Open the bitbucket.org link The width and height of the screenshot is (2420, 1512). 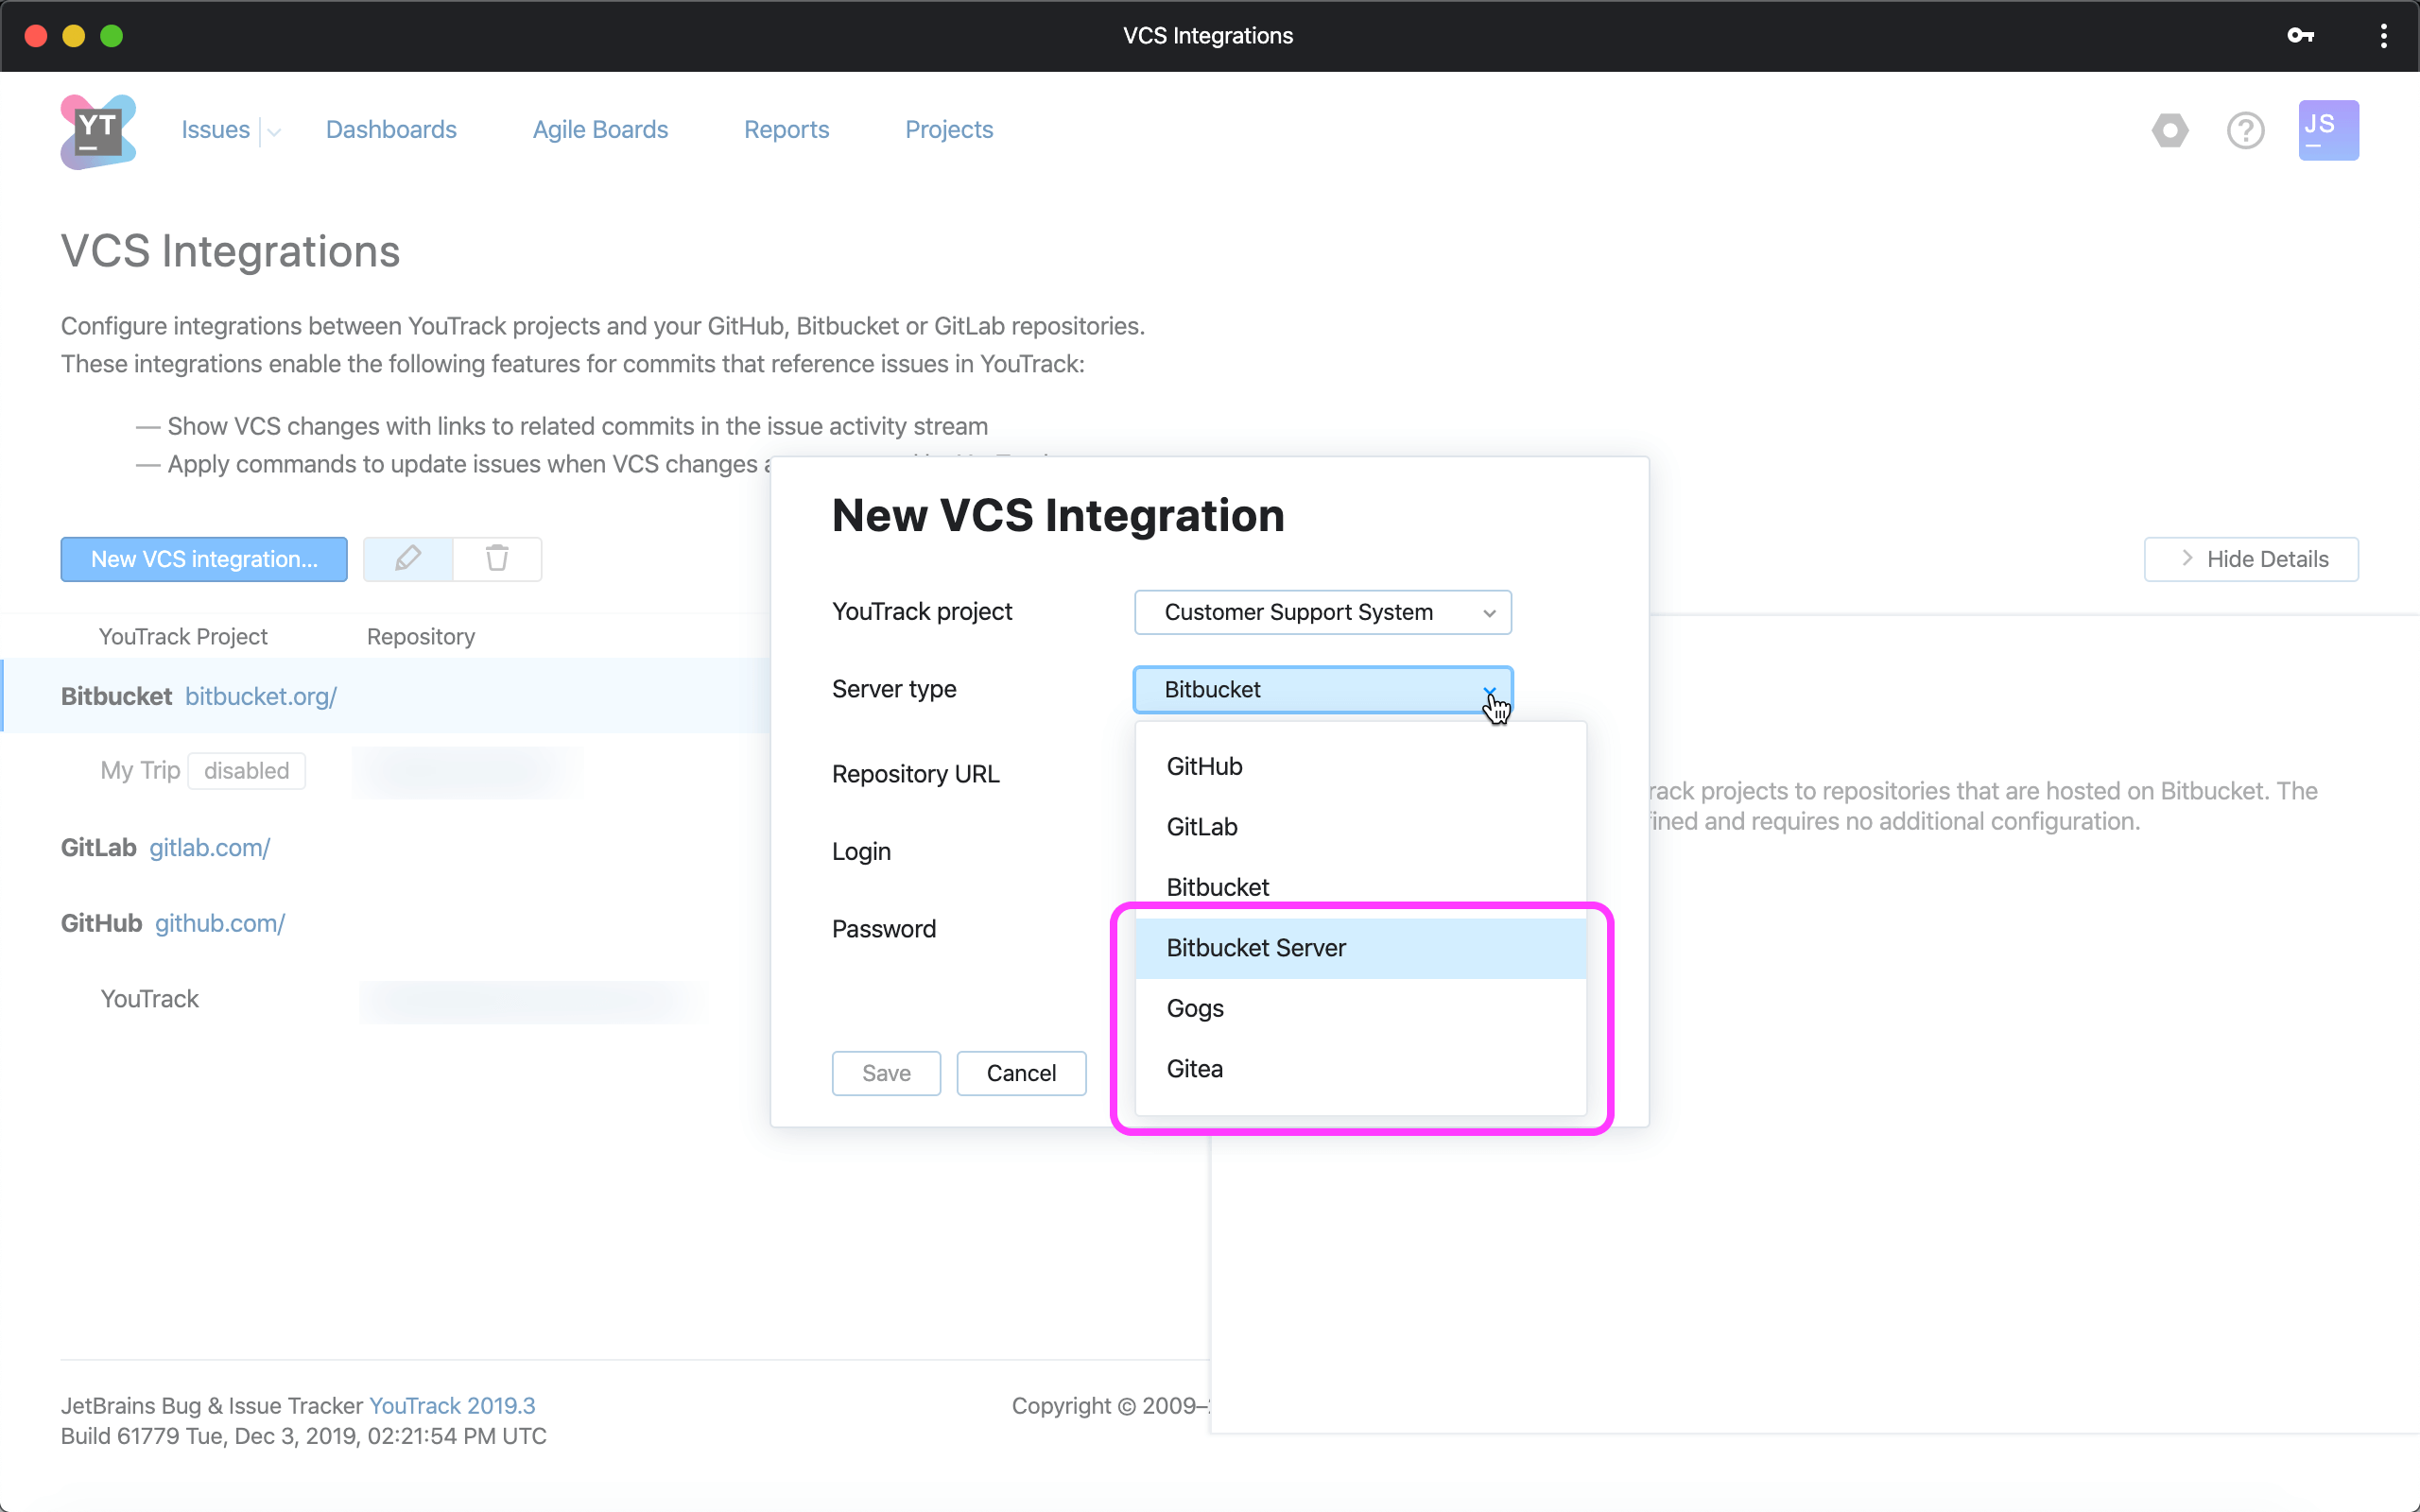point(260,696)
